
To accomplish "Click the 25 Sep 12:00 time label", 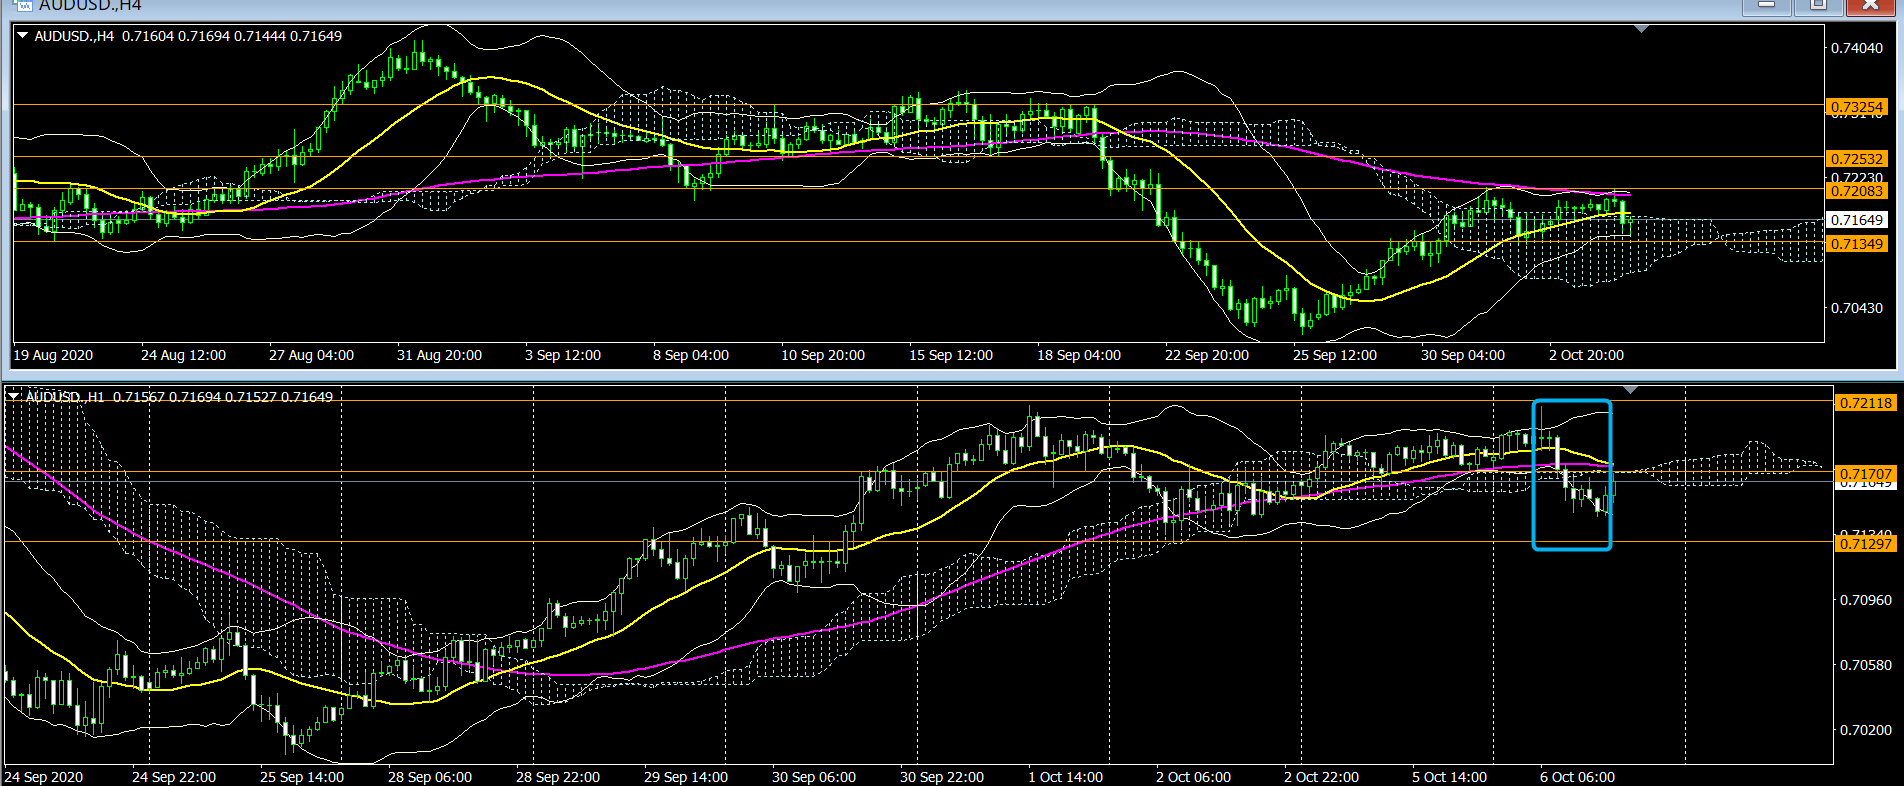I will [x=1335, y=355].
